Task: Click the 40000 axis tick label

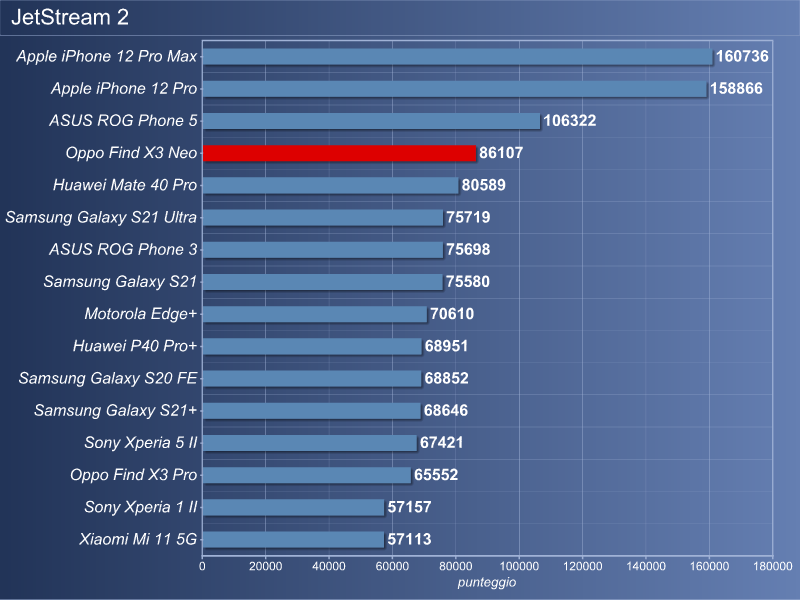Action: [329, 566]
